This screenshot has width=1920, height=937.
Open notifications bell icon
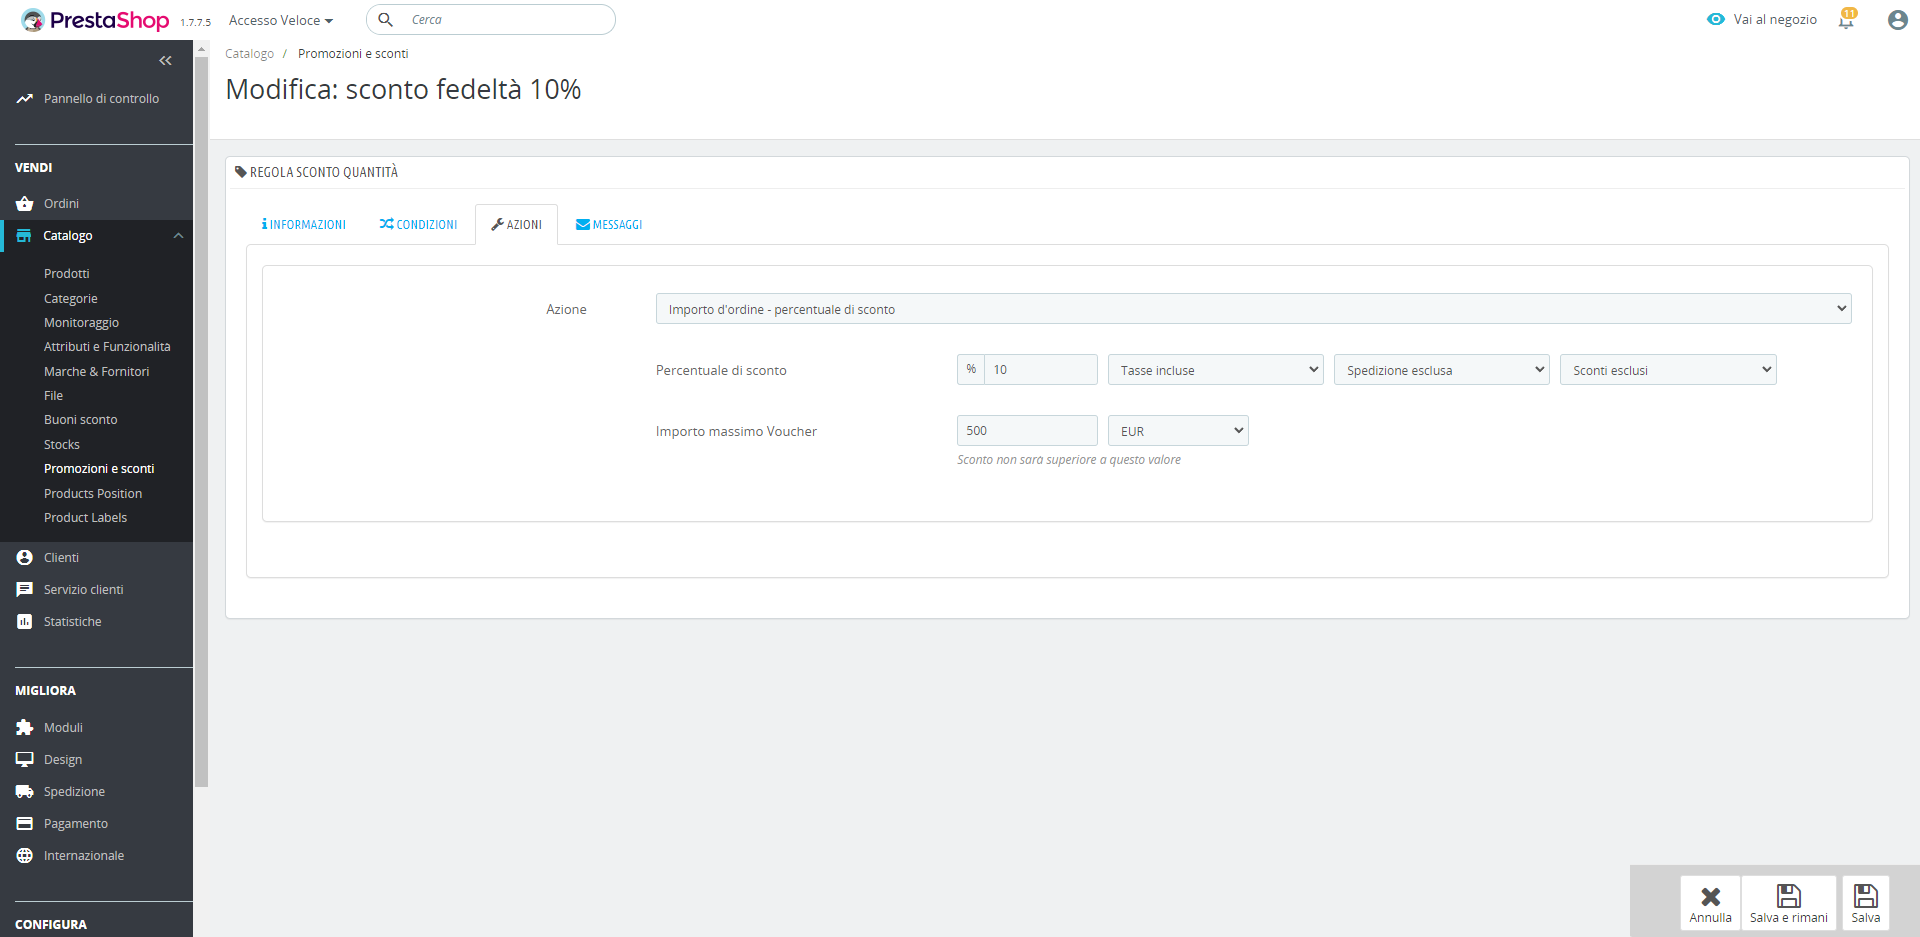(x=1846, y=20)
